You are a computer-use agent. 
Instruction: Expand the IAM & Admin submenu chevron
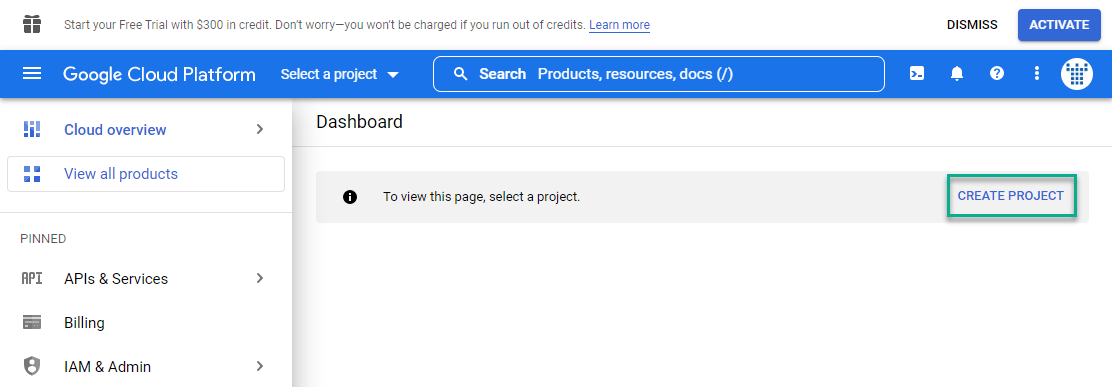pyautogui.click(x=260, y=366)
